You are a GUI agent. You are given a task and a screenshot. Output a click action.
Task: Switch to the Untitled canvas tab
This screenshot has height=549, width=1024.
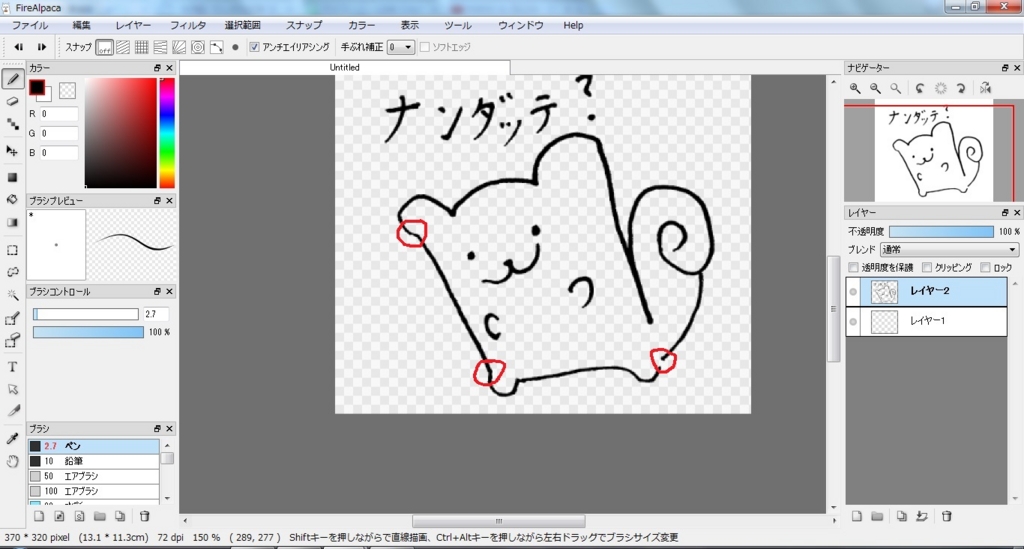345,67
